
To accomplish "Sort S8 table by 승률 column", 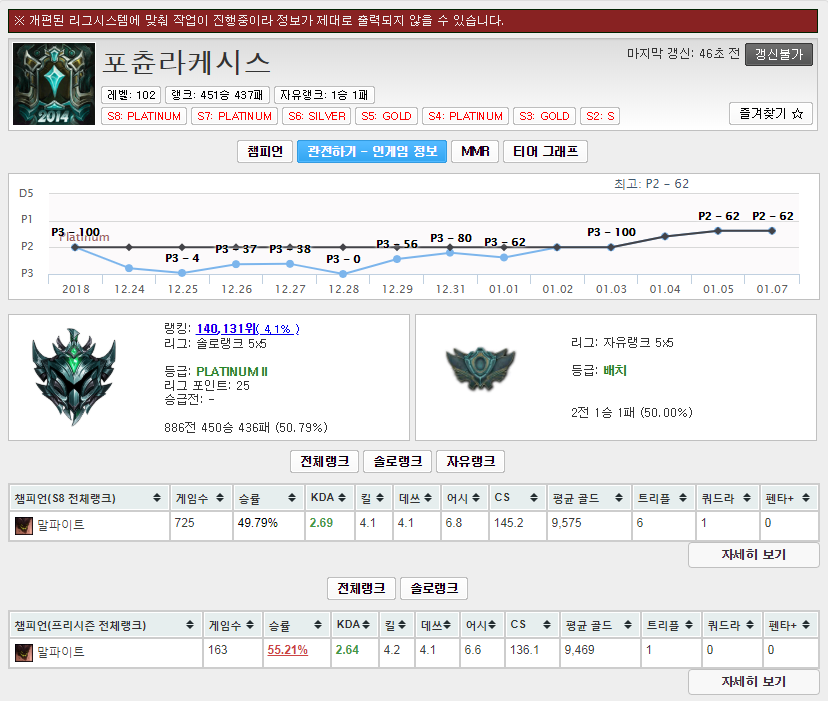I will point(269,498).
